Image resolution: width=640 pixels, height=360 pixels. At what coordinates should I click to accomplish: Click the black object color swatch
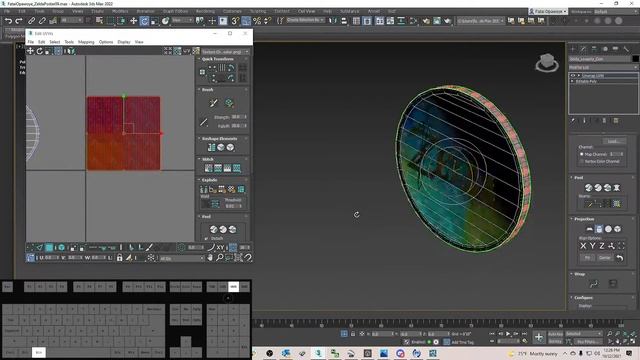tap(635, 59)
